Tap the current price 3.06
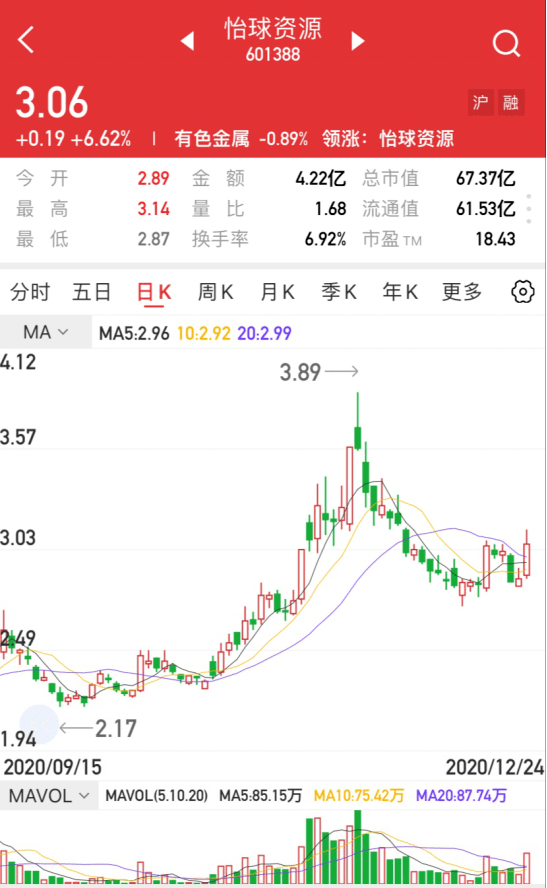547x888 pixels. tap(52, 103)
